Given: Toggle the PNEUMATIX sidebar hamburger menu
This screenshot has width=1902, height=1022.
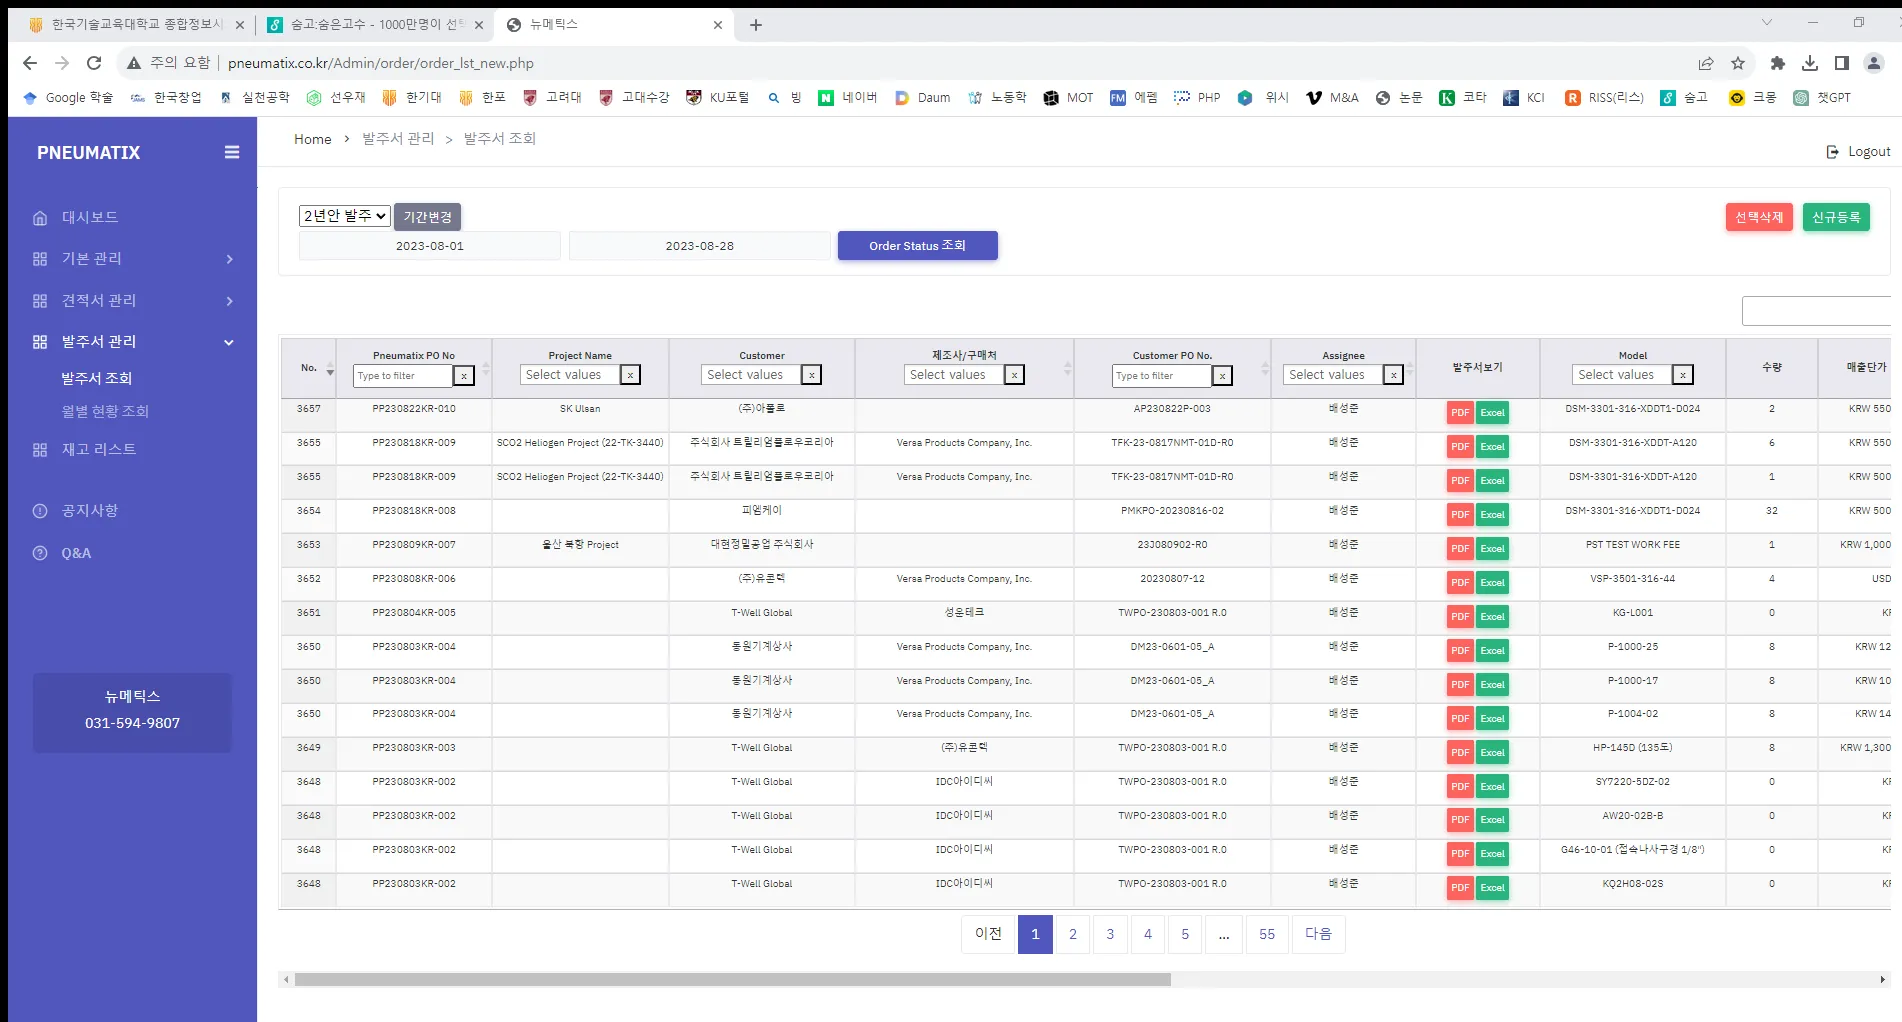Looking at the screenshot, I should [x=232, y=152].
